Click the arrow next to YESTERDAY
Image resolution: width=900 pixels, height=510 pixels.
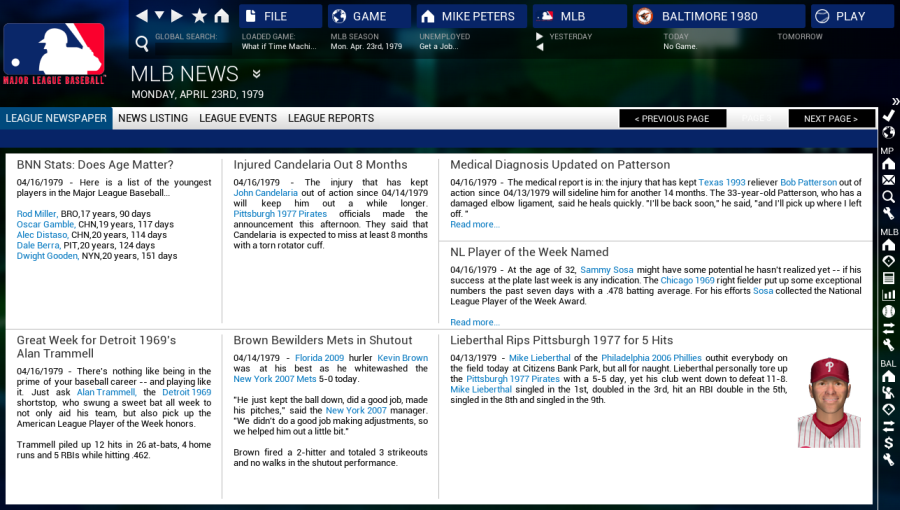539,37
